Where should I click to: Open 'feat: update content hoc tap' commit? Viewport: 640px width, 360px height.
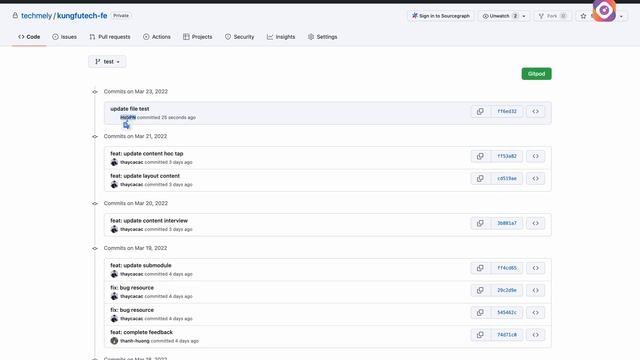[147, 153]
